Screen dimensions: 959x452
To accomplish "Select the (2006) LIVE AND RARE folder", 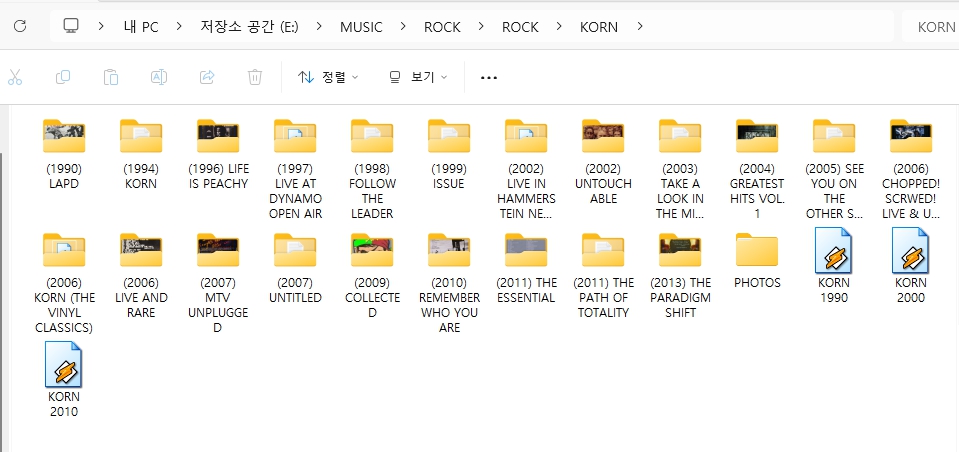I will 141,276.
